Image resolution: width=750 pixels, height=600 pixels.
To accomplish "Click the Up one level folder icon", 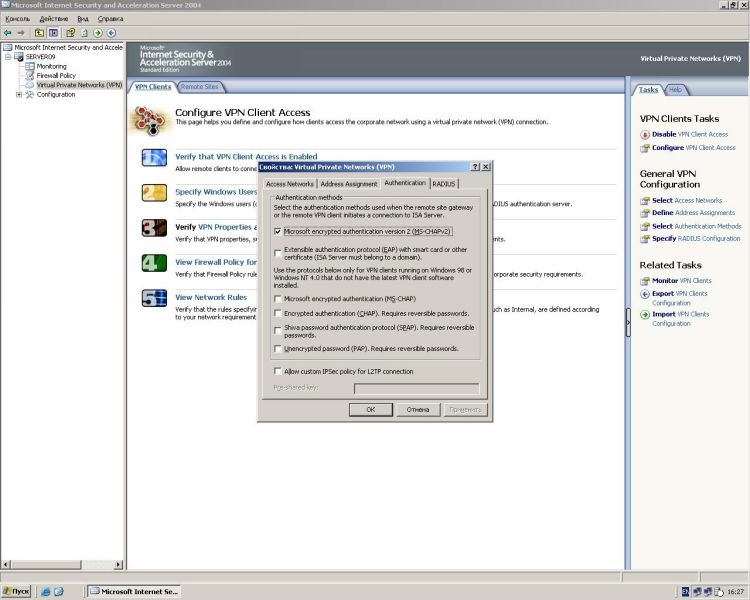I will point(39,33).
